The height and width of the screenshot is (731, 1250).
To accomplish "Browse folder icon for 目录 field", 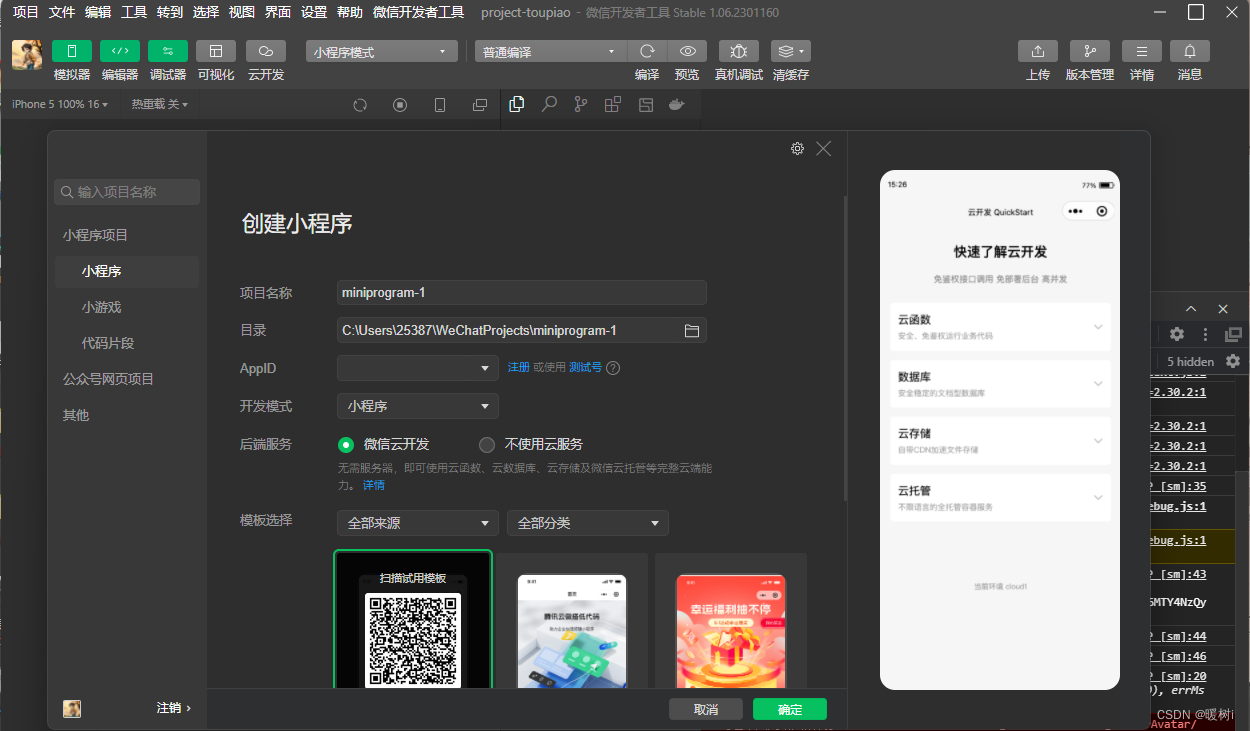I will [x=691, y=330].
